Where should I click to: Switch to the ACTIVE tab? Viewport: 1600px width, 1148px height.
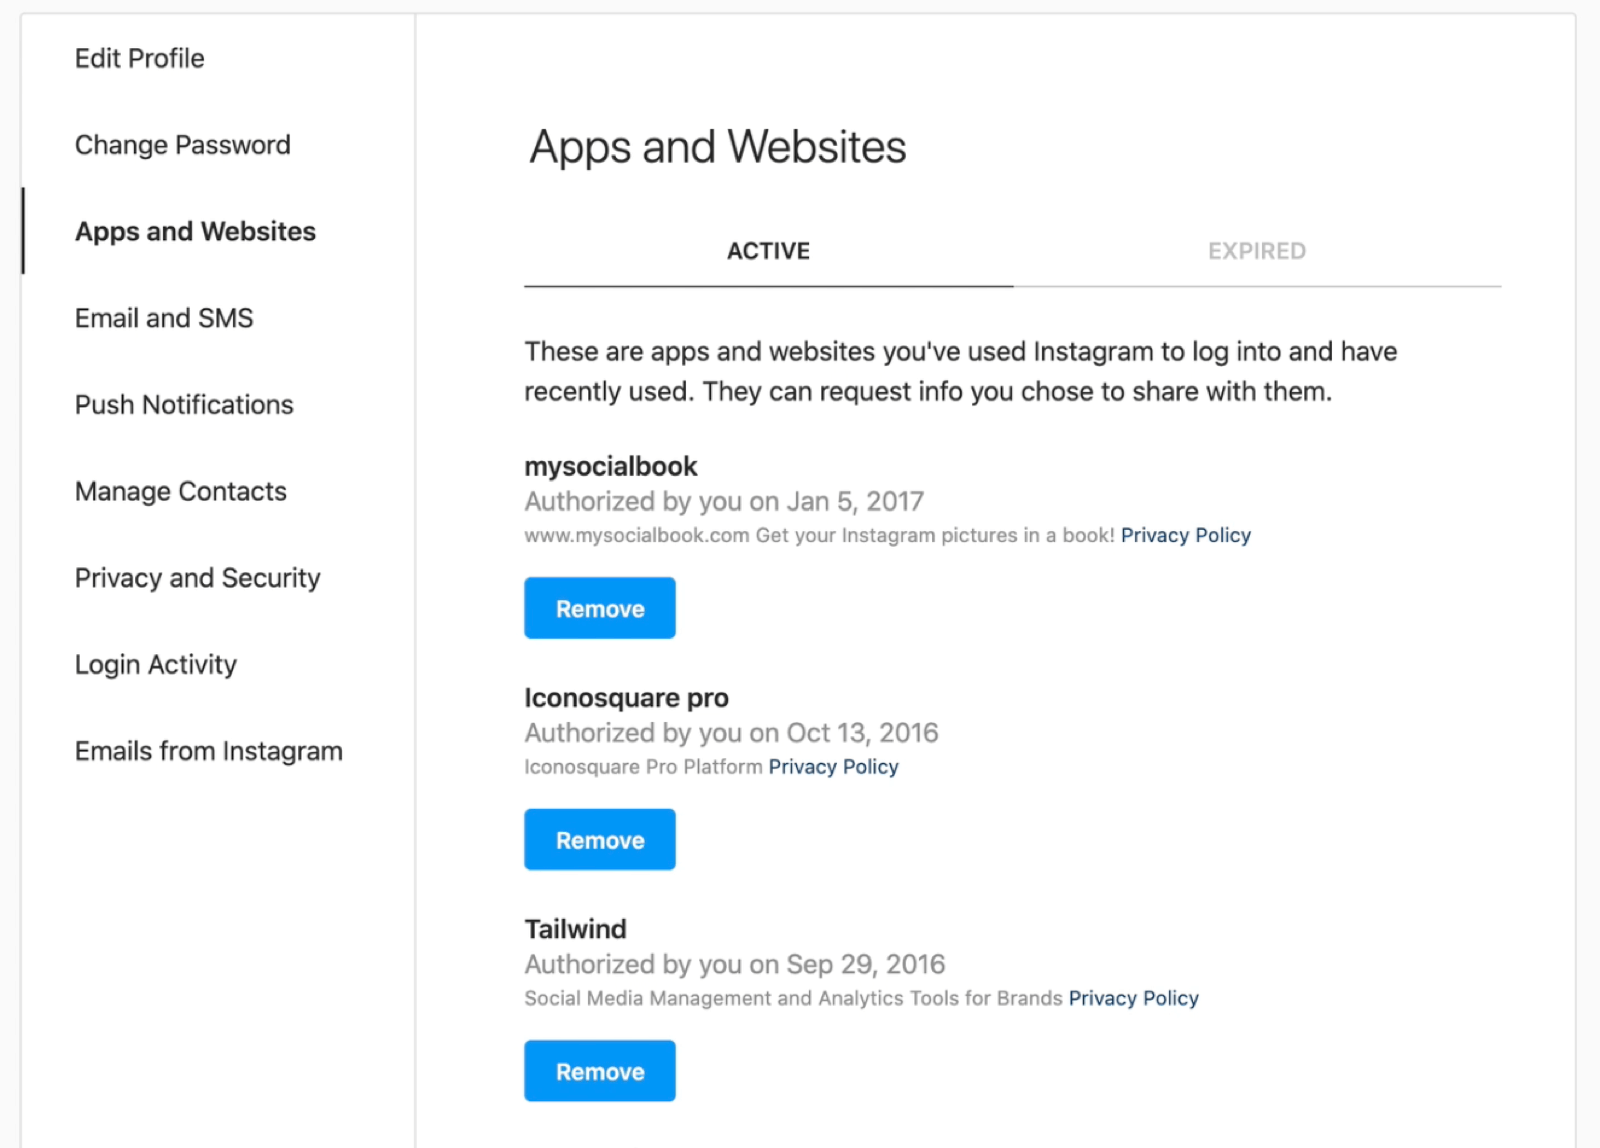click(x=768, y=251)
